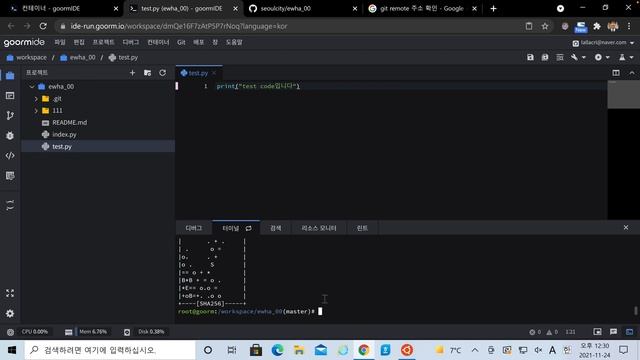The image size is (640, 360).
Task: Toggle fullscreen with the expand arrows icon
Action: (x=10, y=293)
